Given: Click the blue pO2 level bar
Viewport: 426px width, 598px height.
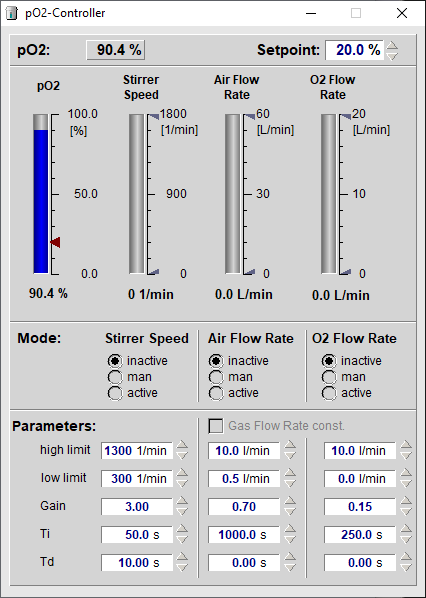Looking at the screenshot, I should tap(41, 201).
